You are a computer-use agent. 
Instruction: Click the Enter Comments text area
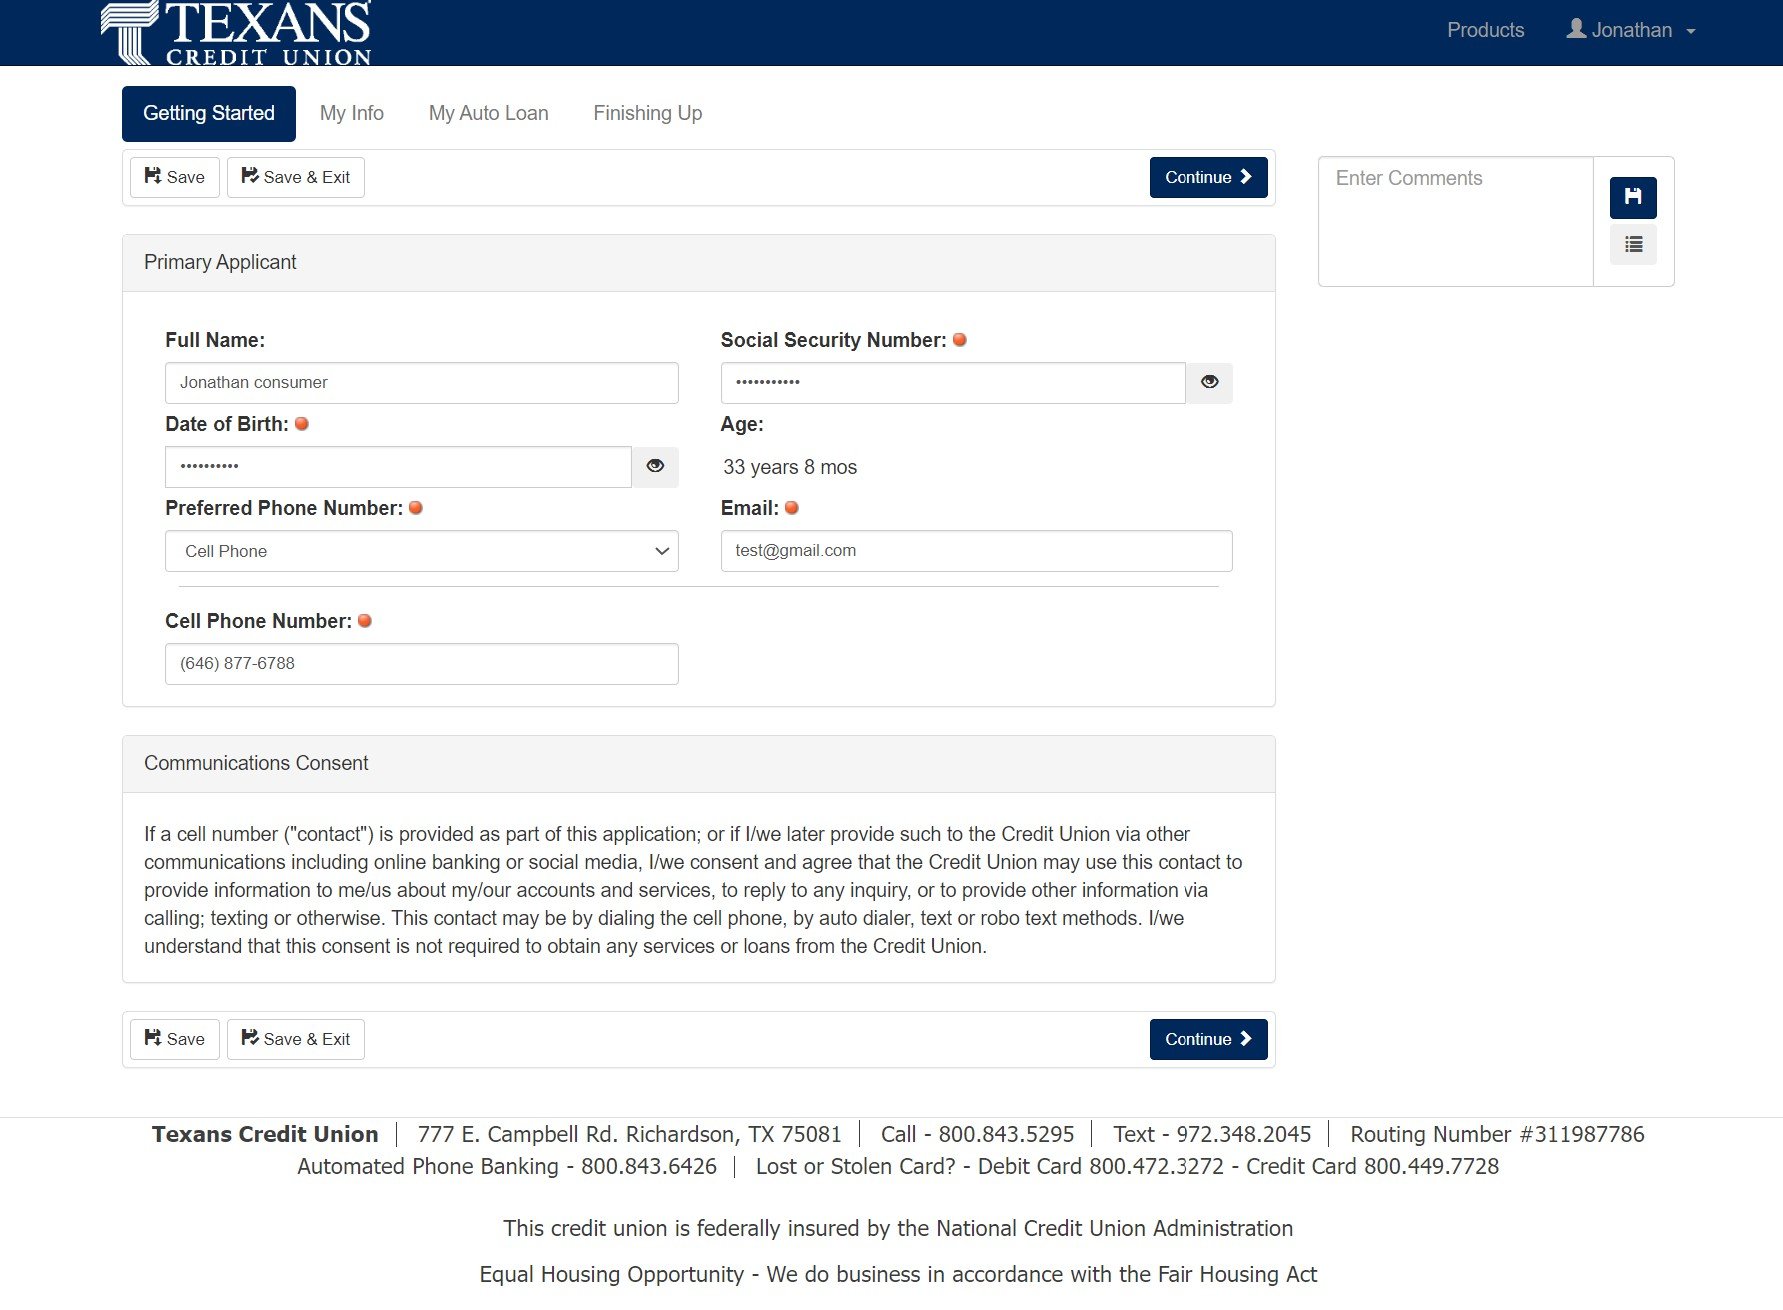tap(1456, 221)
